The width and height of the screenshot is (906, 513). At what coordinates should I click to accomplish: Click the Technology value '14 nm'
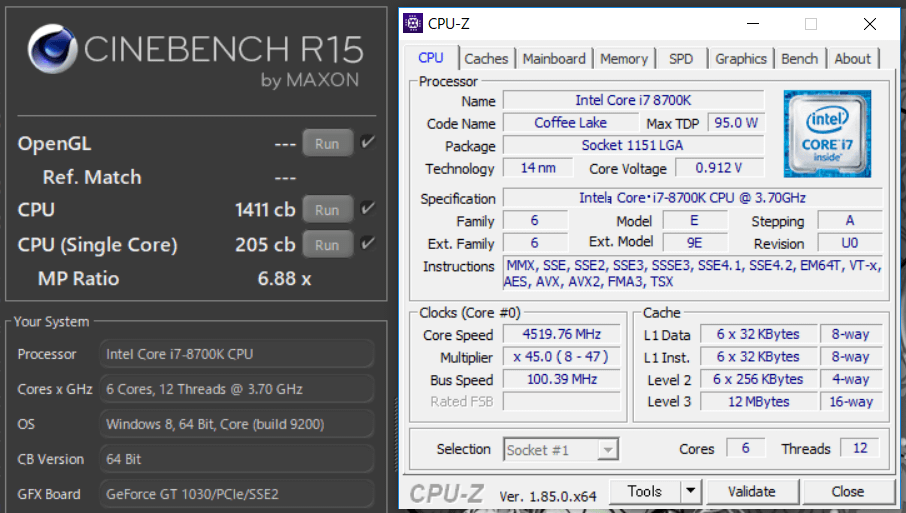pyautogui.click(x=538, y=168)
